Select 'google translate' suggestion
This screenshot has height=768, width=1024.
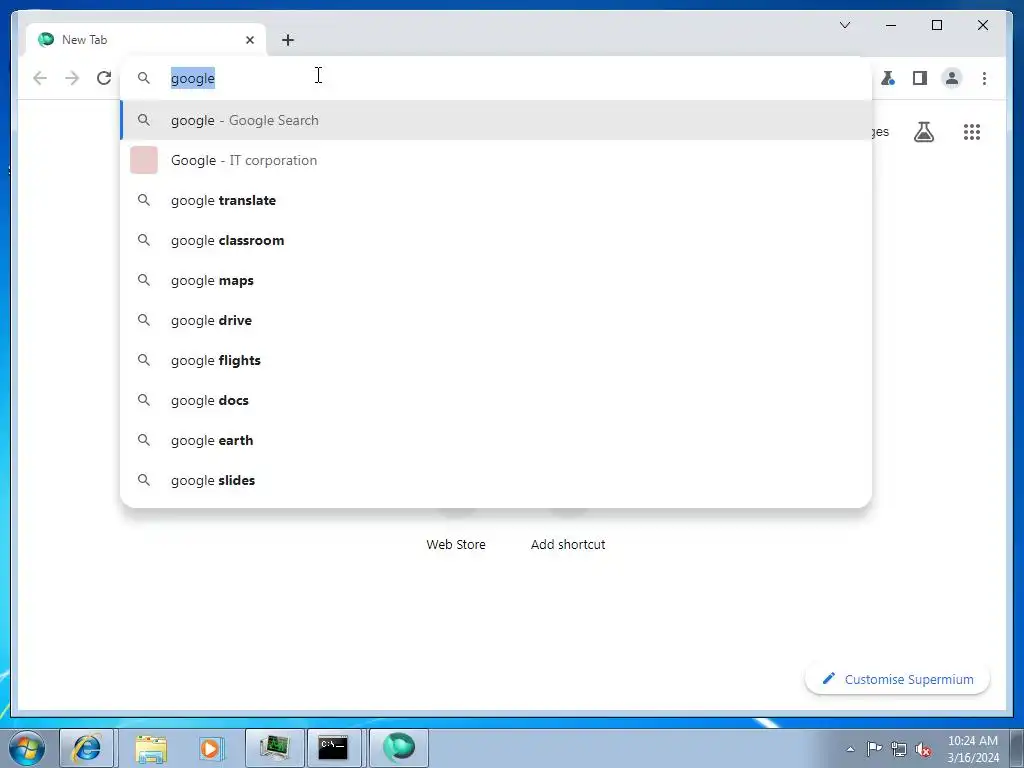click(496, 200)
